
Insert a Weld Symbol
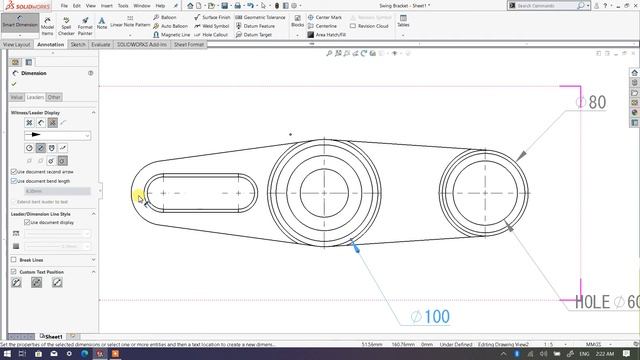pos(211,26)
